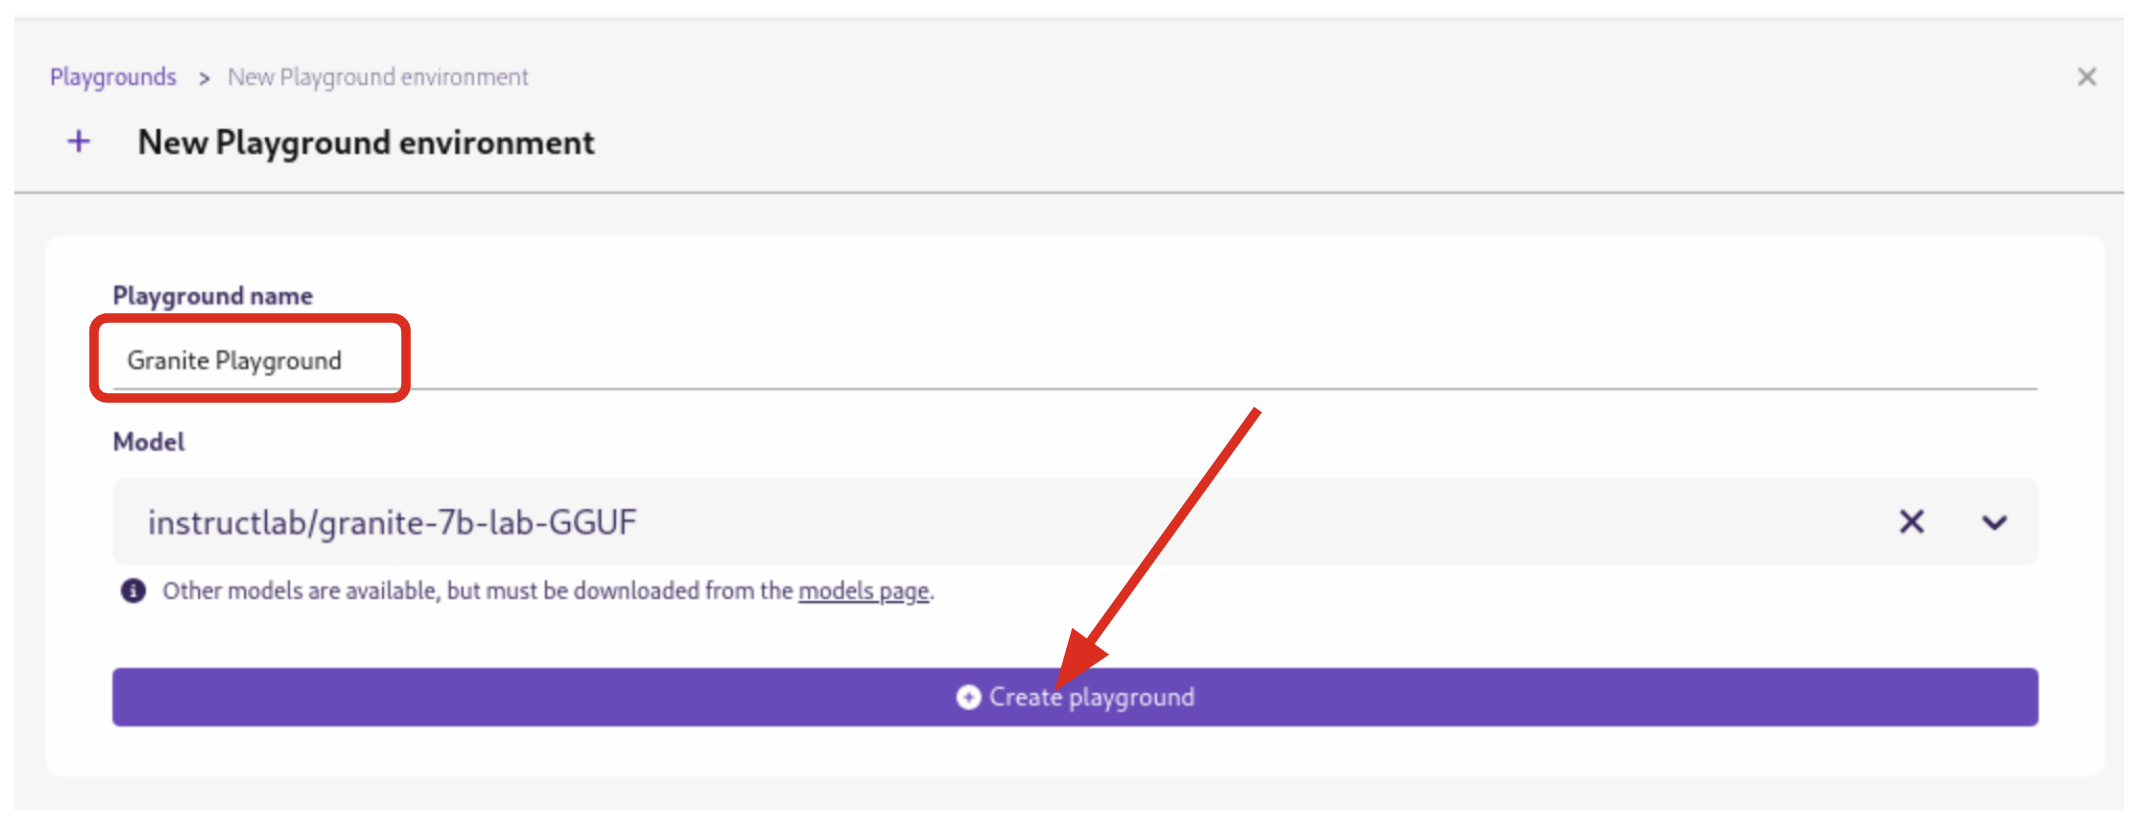Clear the selected model with the X icon
Screen dimensions: 2140x824
[x=1911, y=522]
